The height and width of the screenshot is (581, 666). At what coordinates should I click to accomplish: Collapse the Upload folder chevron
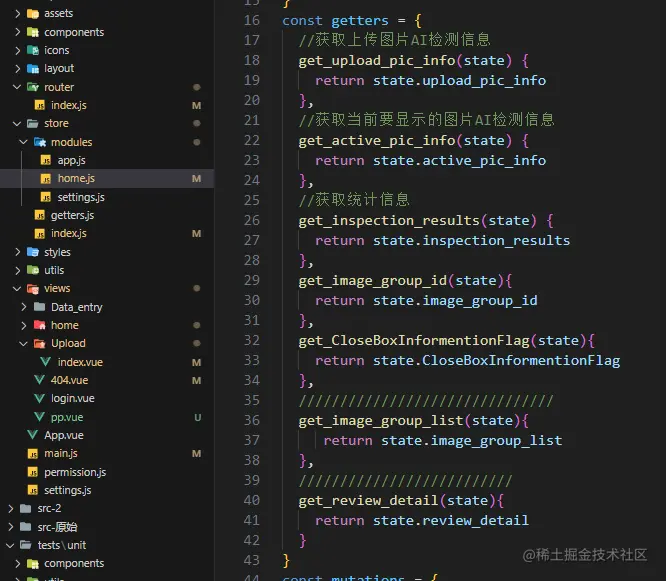24,343
